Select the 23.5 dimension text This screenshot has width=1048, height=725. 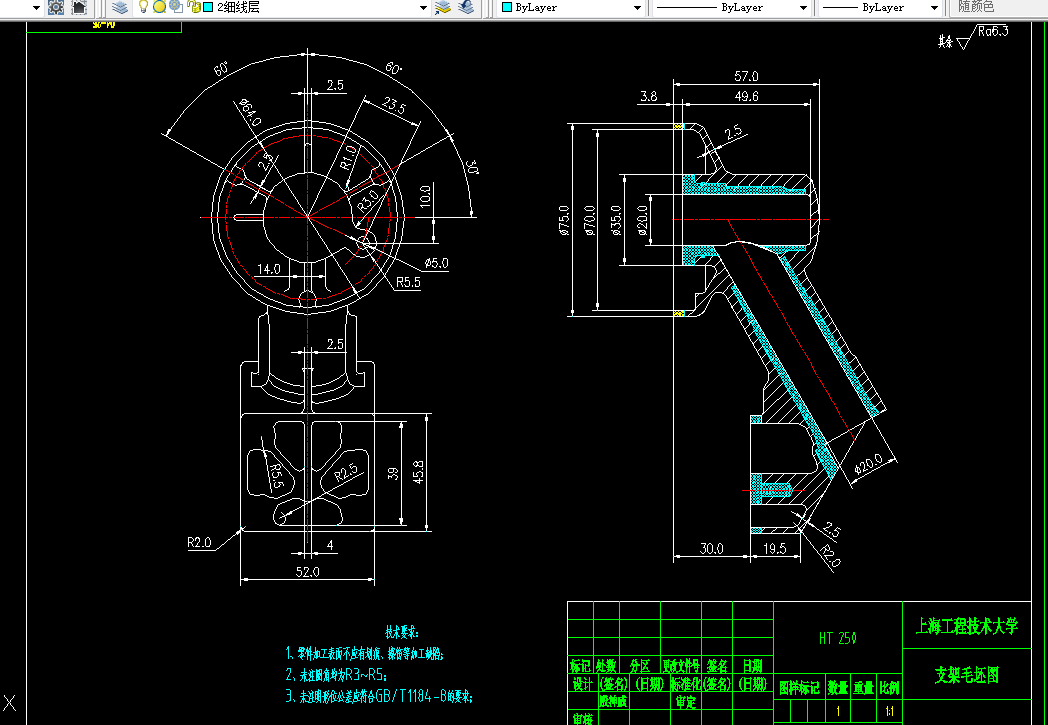coord(394,104)
